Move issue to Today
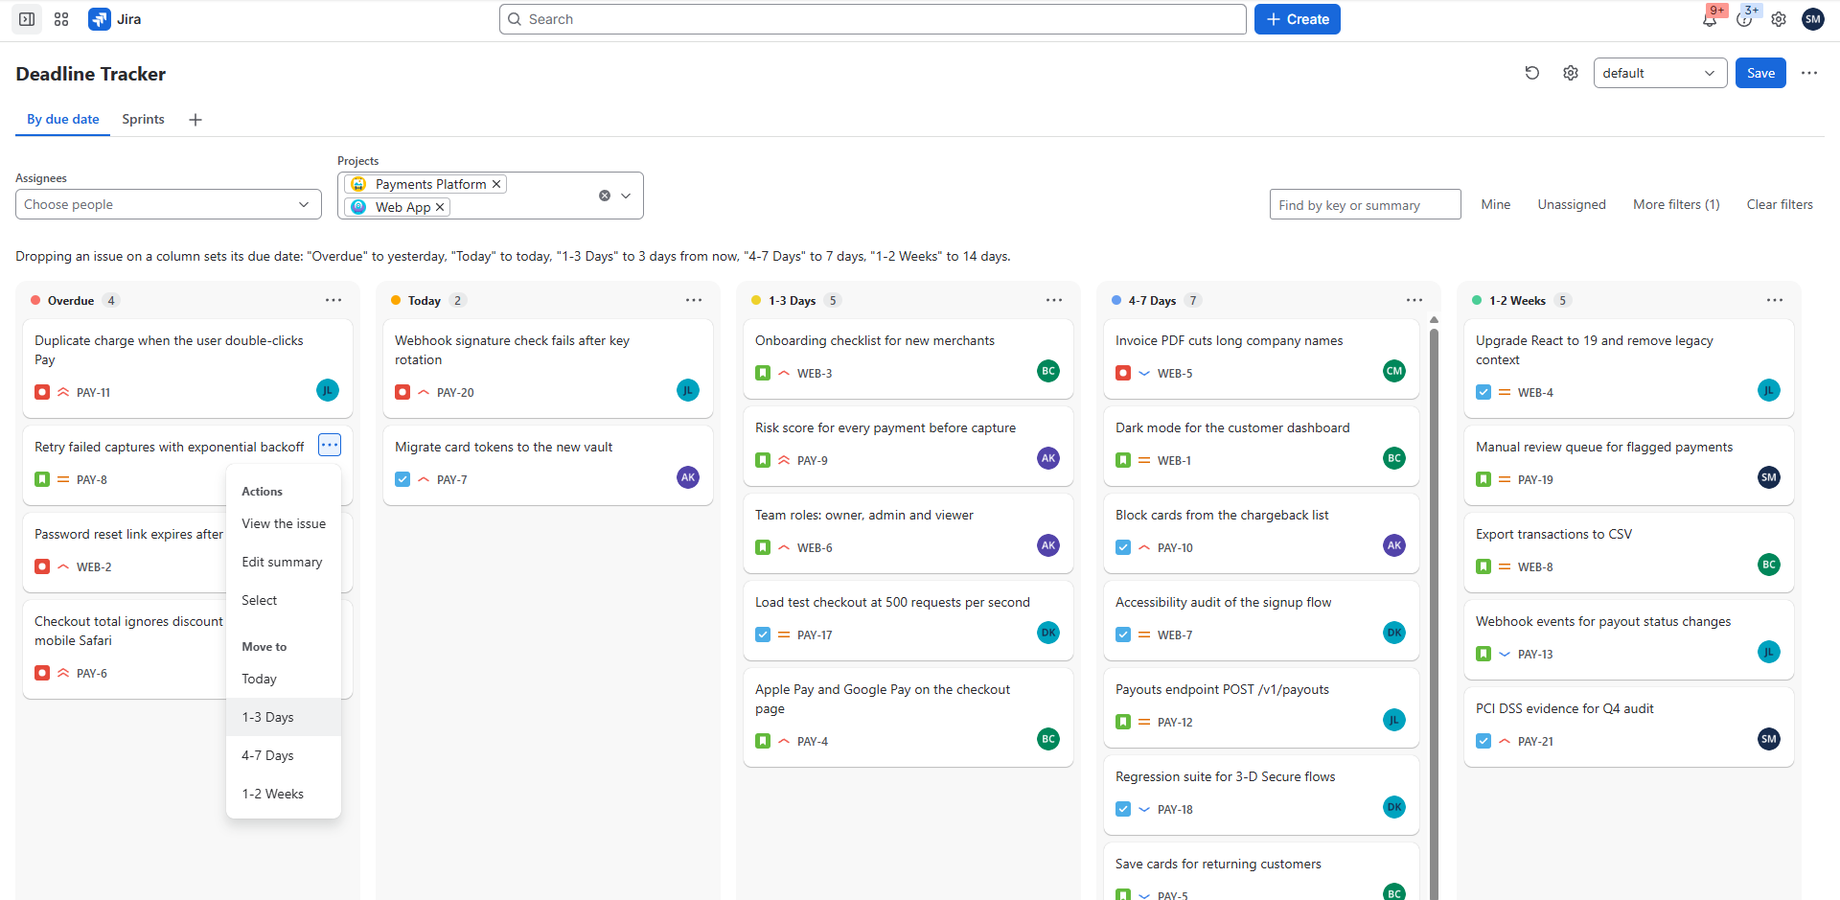 (x=283, y=679)
